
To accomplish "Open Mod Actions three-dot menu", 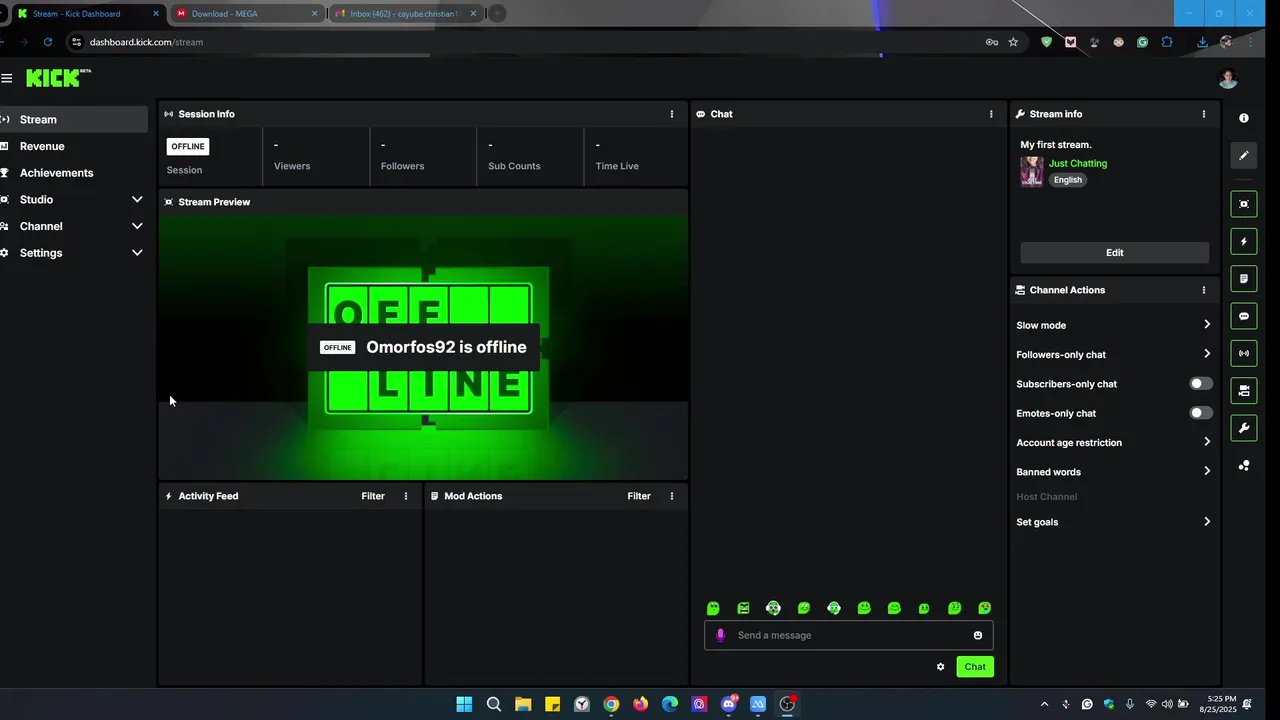I will point(672,496).
